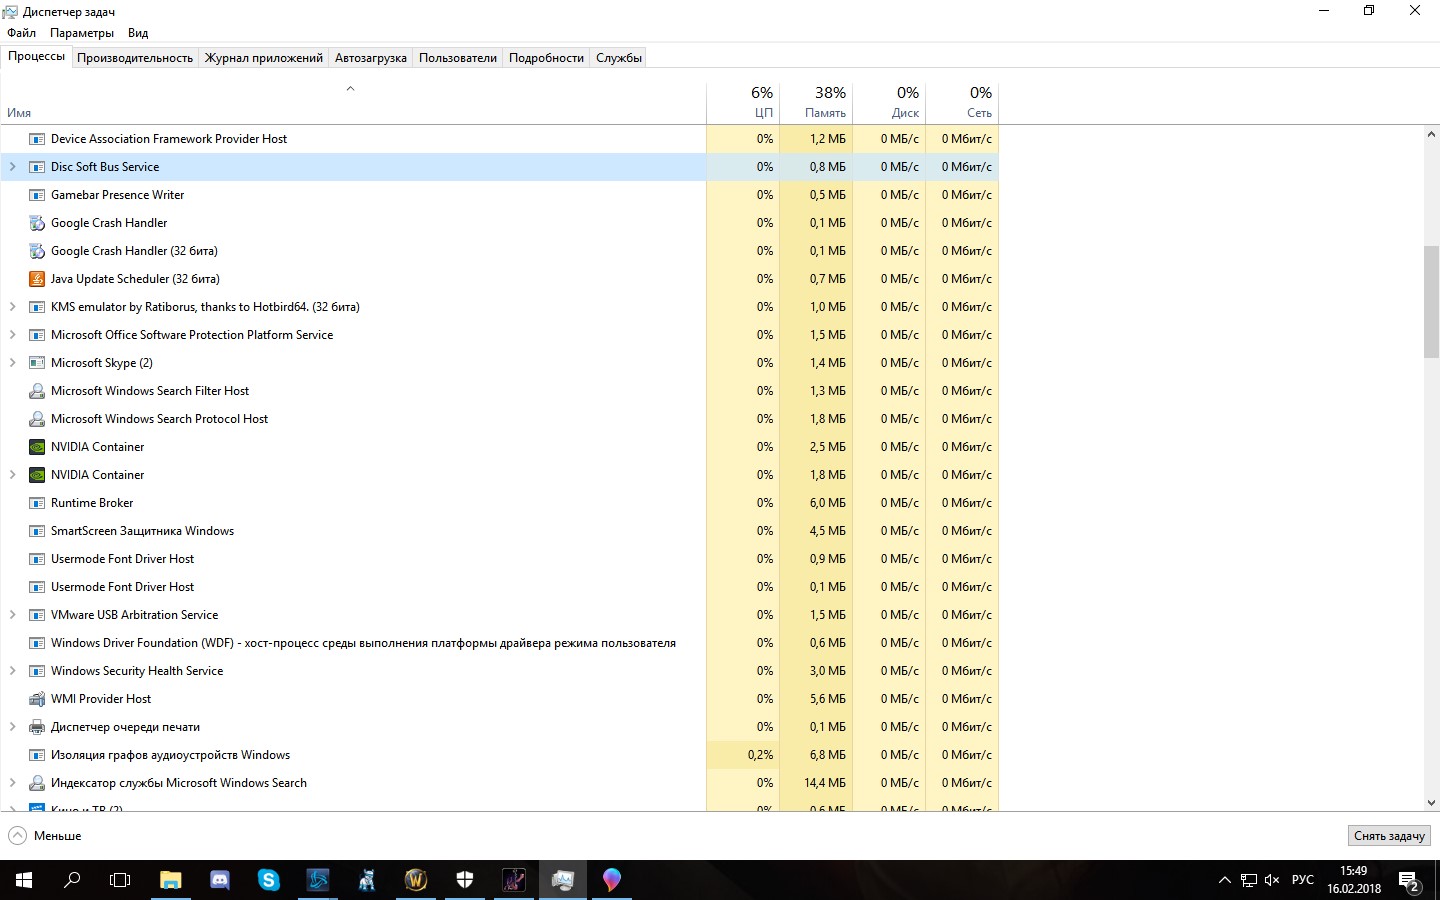Sort by Диск column header
Viewport: 1440px width, 900px height.
[x=889, y=102]
